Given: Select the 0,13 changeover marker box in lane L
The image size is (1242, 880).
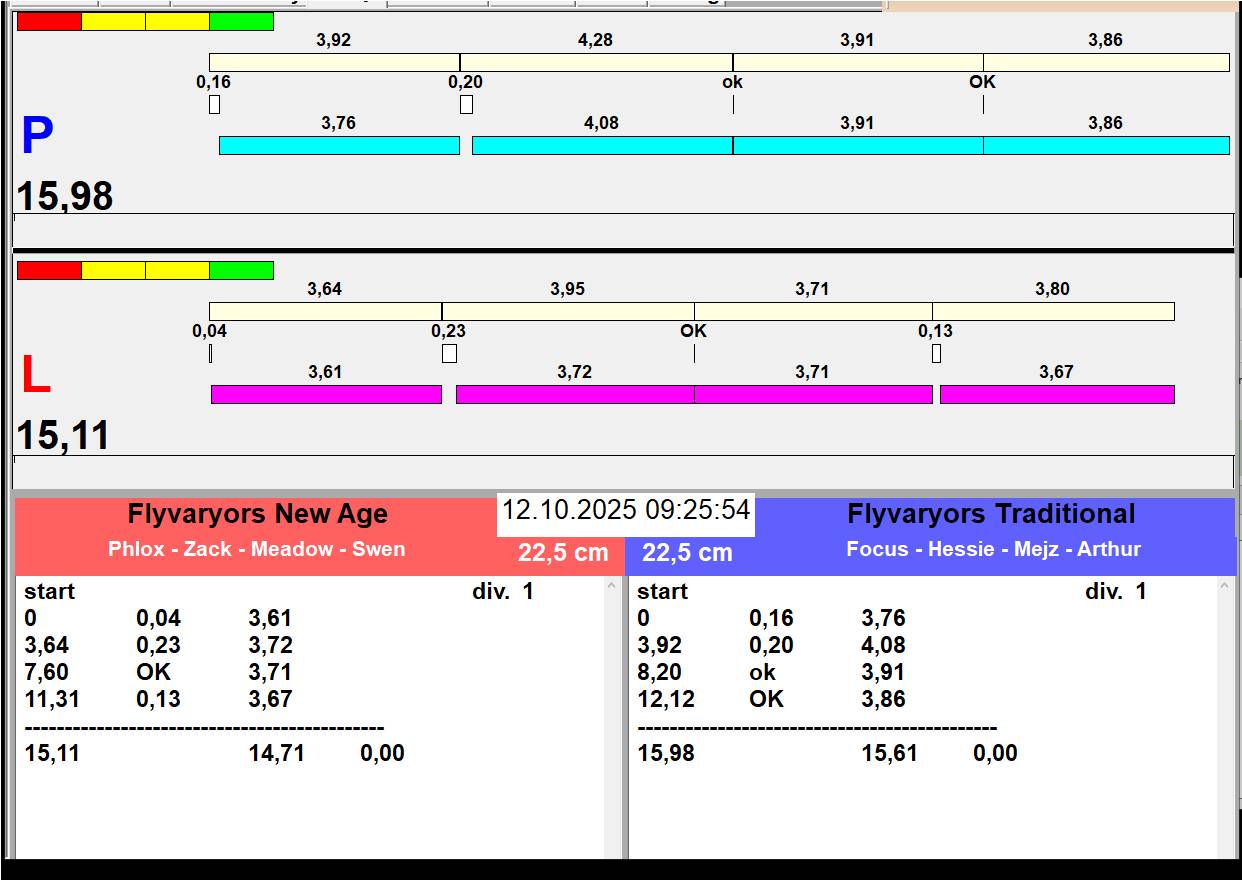Looking at the screenshot, I should point(936,353).
